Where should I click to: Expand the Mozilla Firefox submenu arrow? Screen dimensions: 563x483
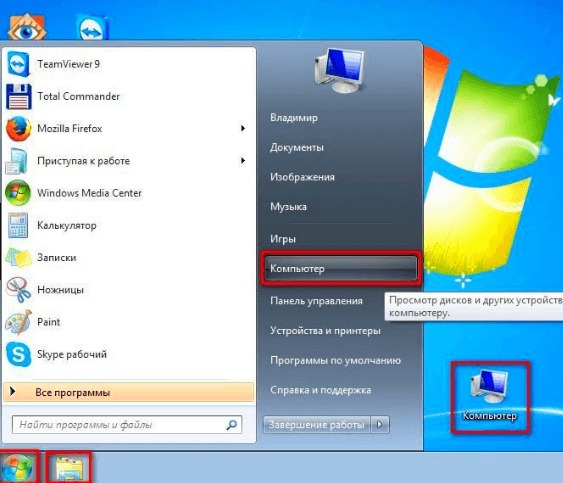pos(243,128)
